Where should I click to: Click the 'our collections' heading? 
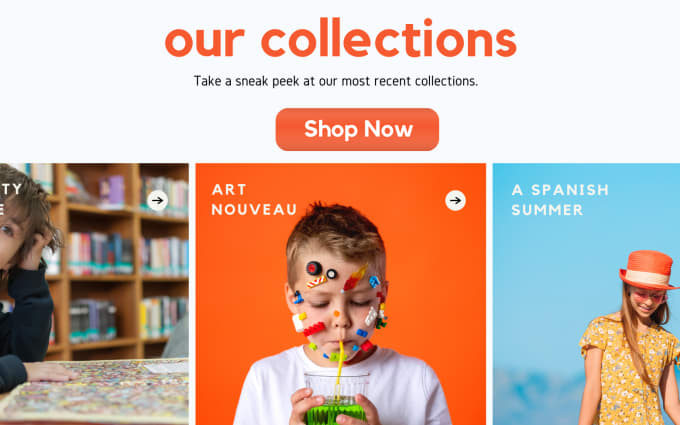click(340, 38)
